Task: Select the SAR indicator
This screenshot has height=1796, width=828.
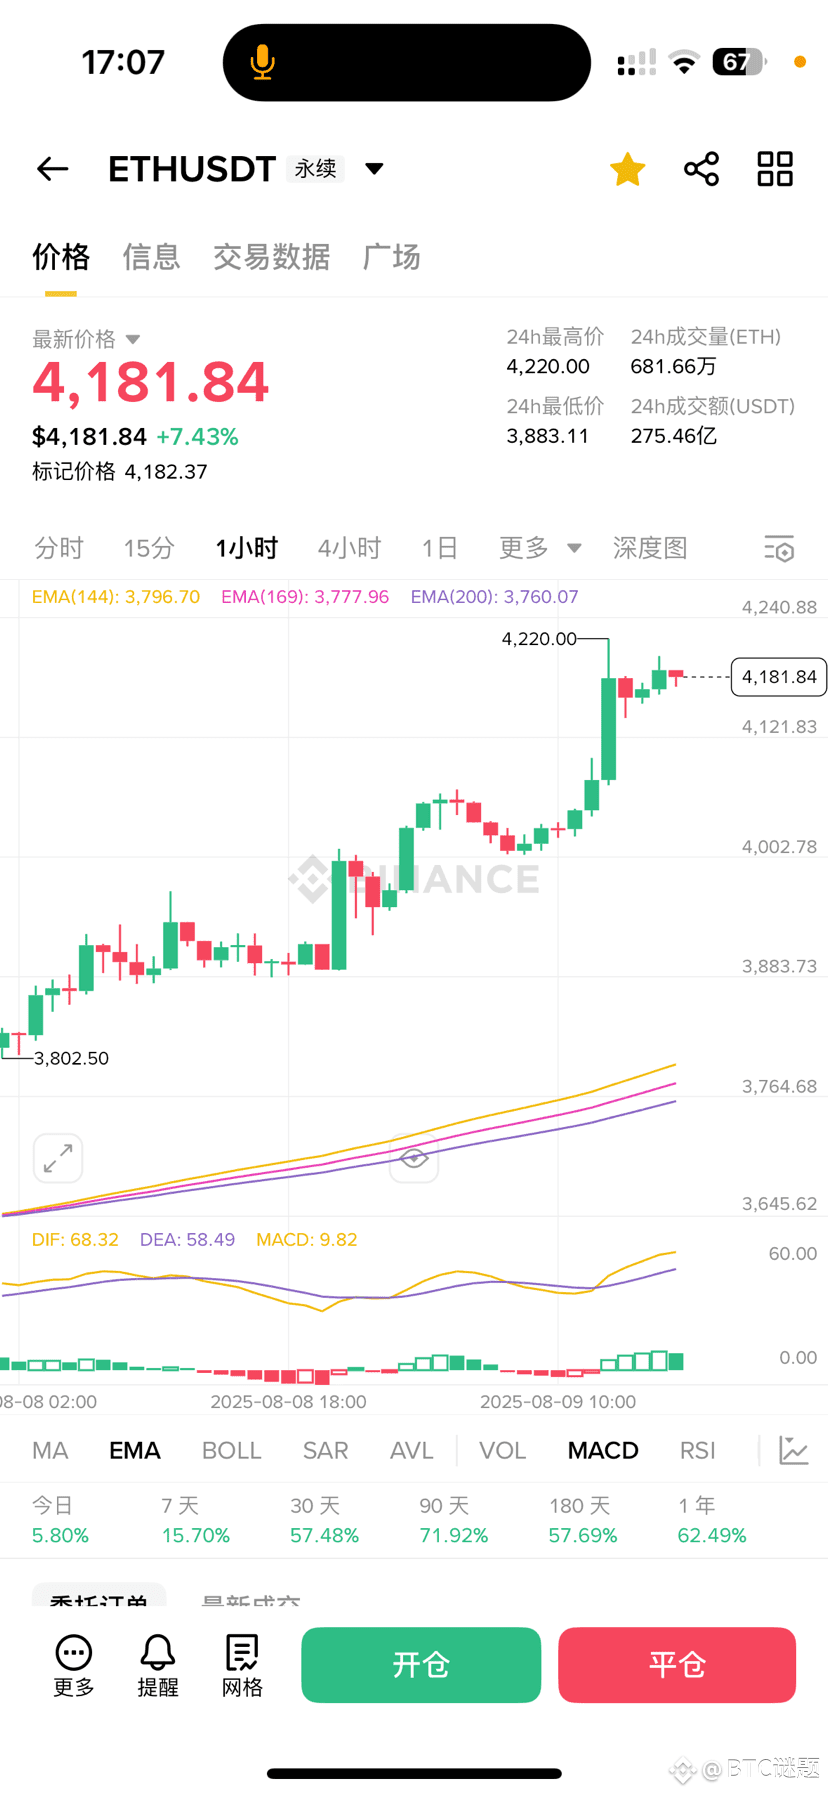Action: click(325, 1450)
